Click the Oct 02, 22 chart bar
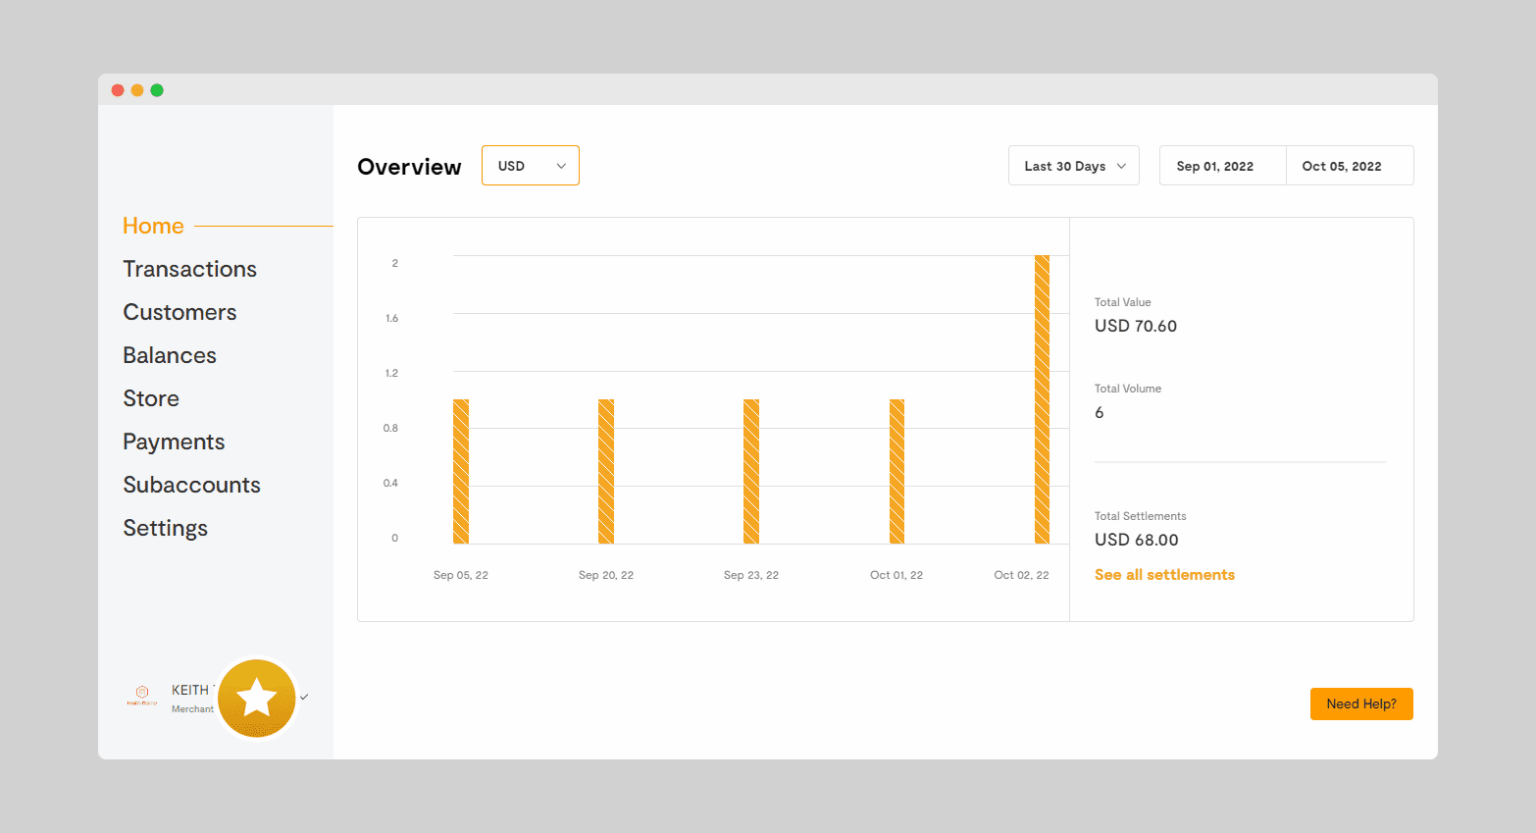 pyautogui.click(x=1042, y=400)
